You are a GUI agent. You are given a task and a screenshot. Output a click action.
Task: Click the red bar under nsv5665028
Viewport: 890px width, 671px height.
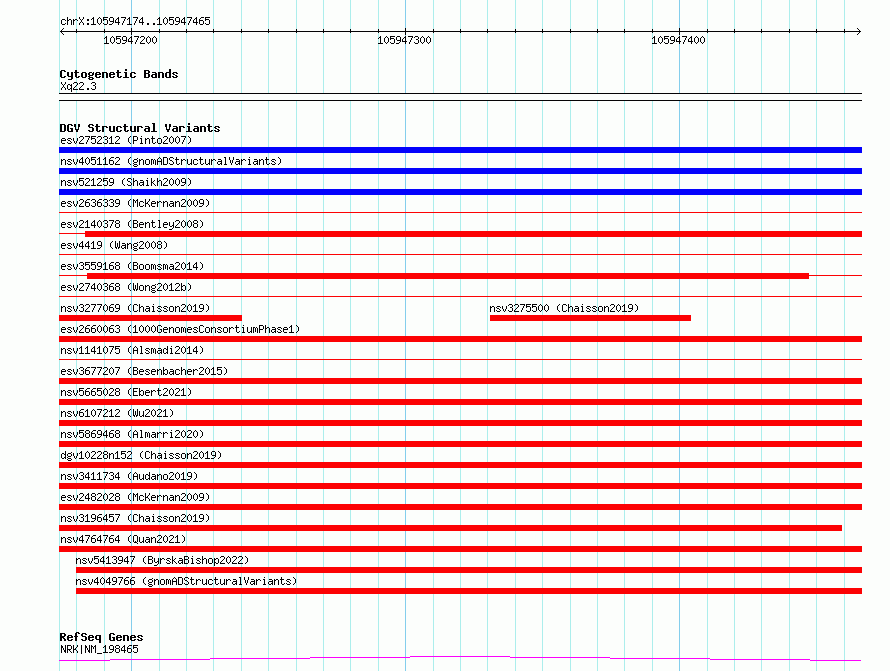pyautogui.click(x=460, y=402)
